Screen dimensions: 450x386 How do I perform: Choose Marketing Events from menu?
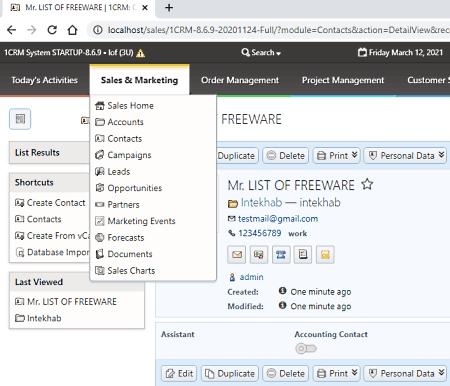(x=153, y=221)
